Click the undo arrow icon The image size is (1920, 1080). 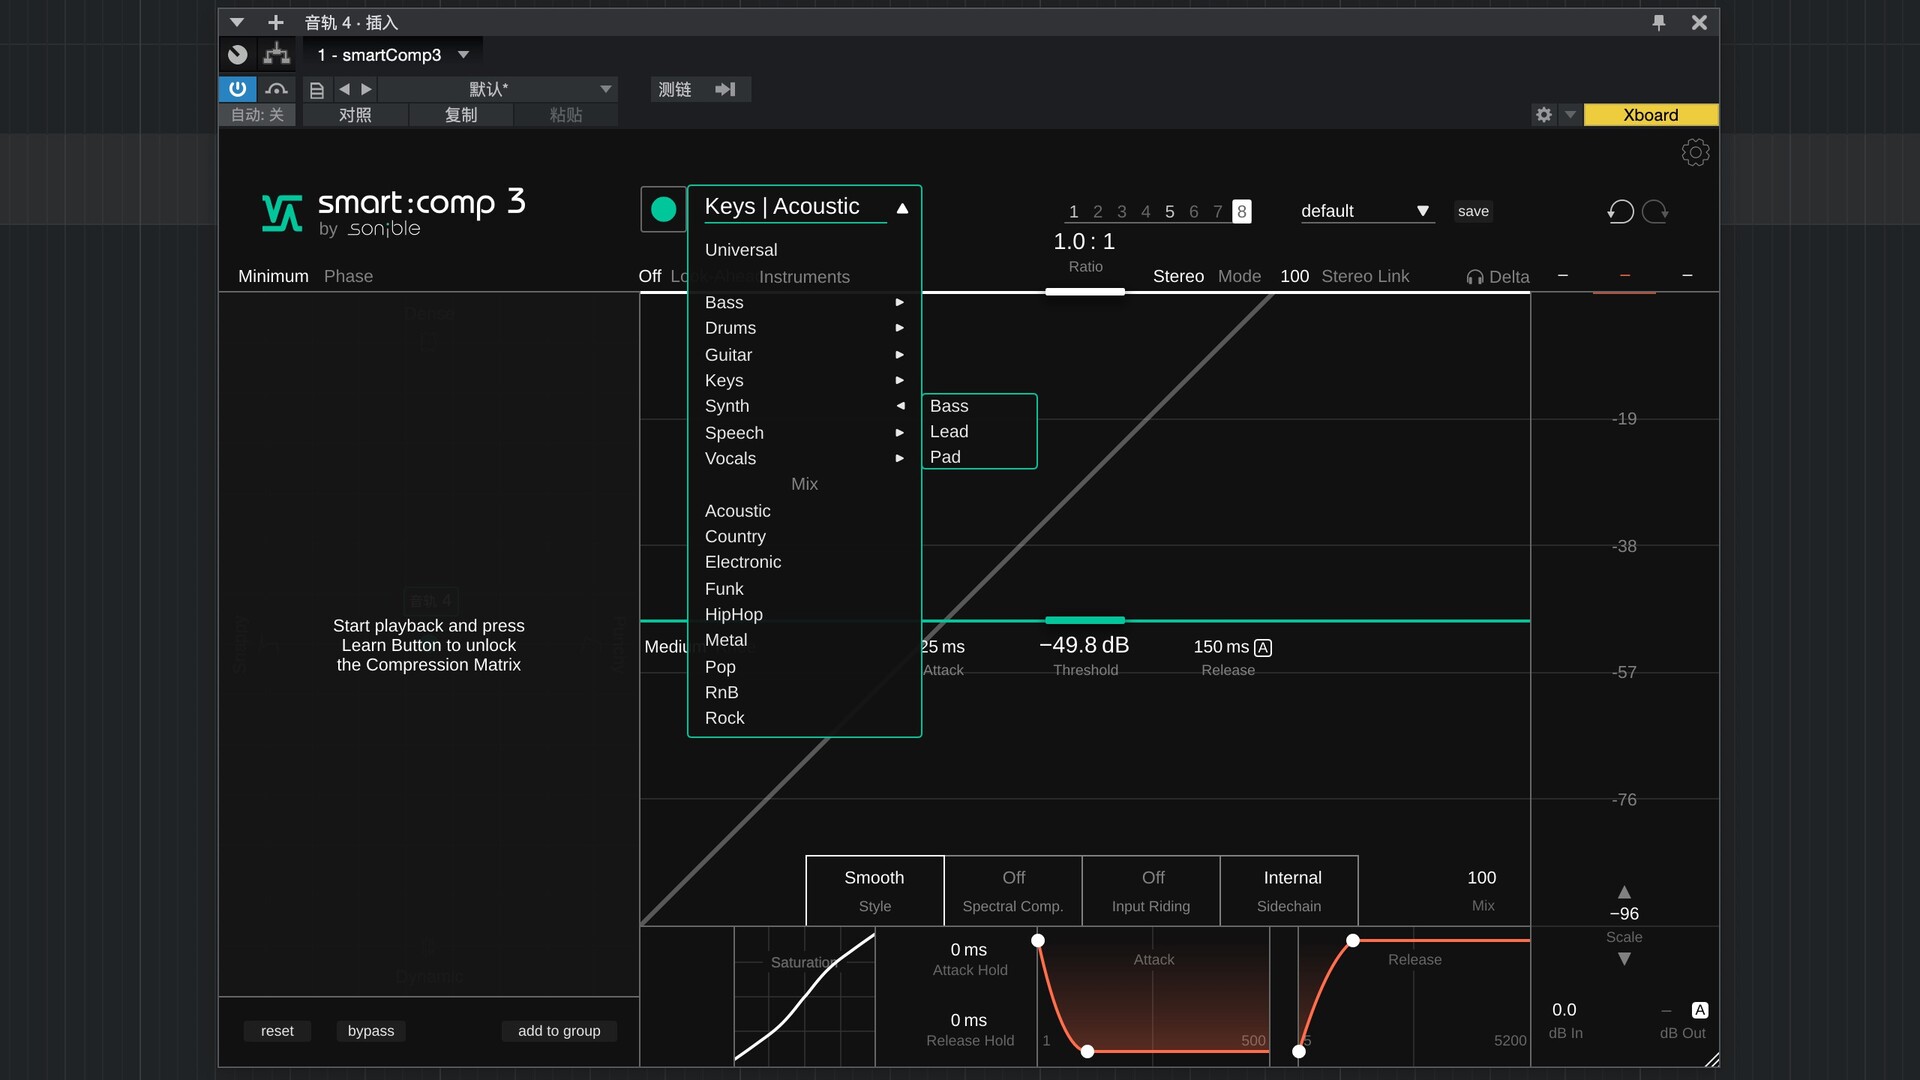click(x=1620, y=211)
